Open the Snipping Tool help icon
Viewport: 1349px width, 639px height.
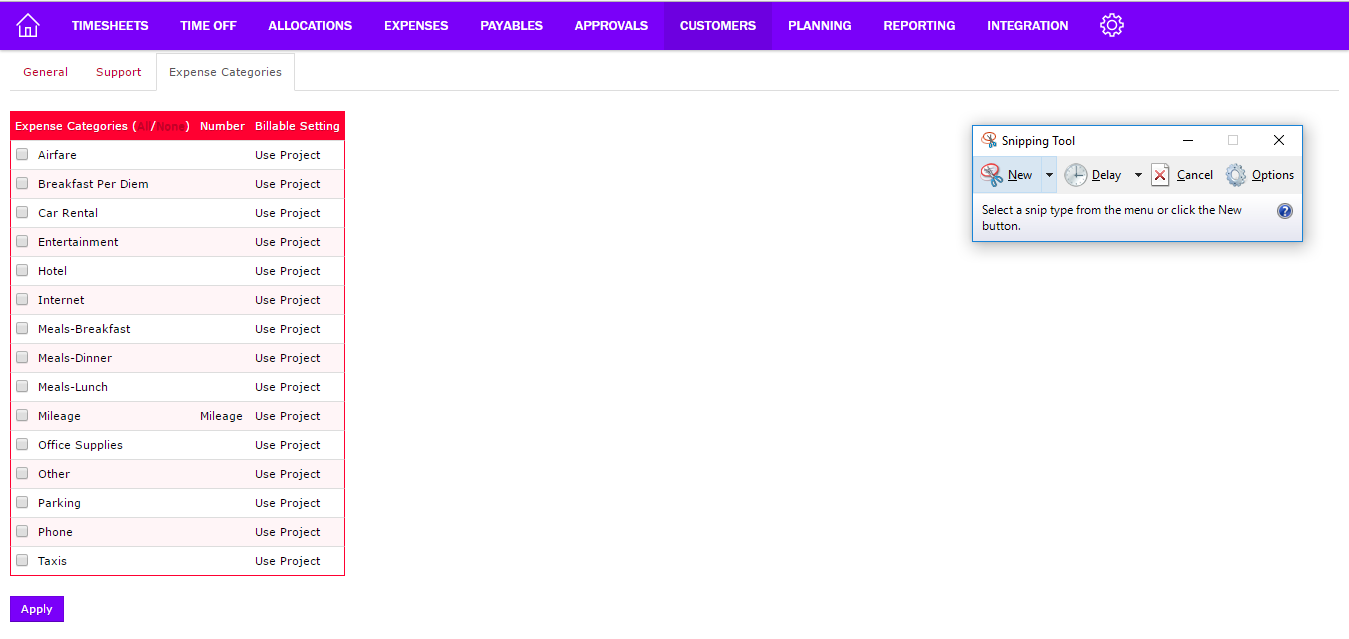pyautogui.click(x=1285, y=211)
